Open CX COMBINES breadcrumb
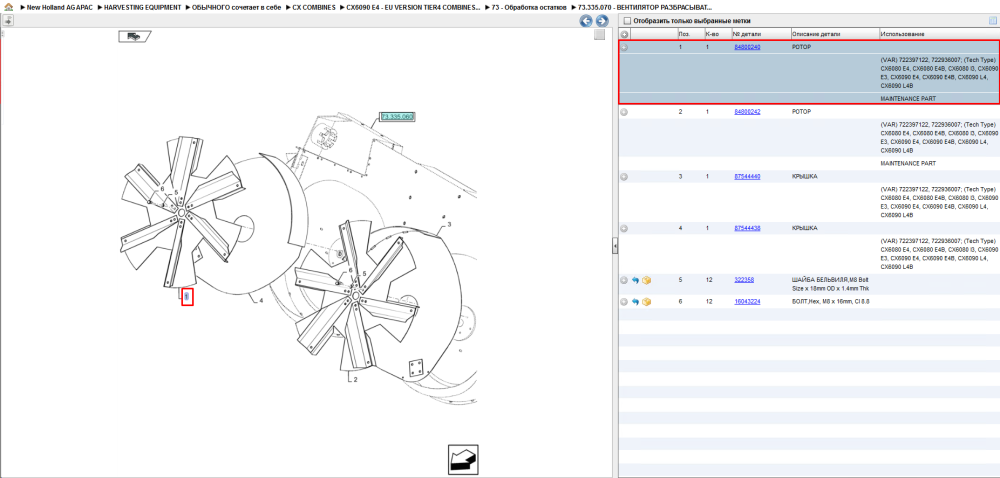Screen dimensions: 1000x478 (x=314, y=7)
